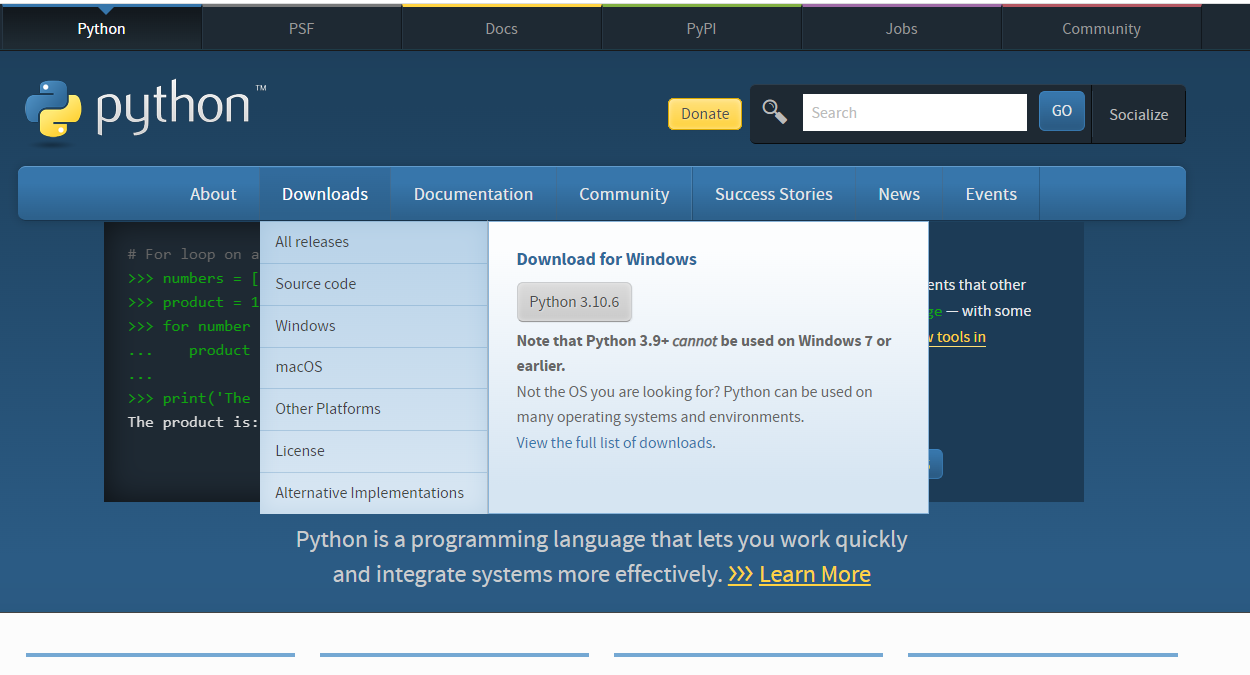Select Other Platforms menu entry
The image size is (1250, 675).
pos(374,409)
